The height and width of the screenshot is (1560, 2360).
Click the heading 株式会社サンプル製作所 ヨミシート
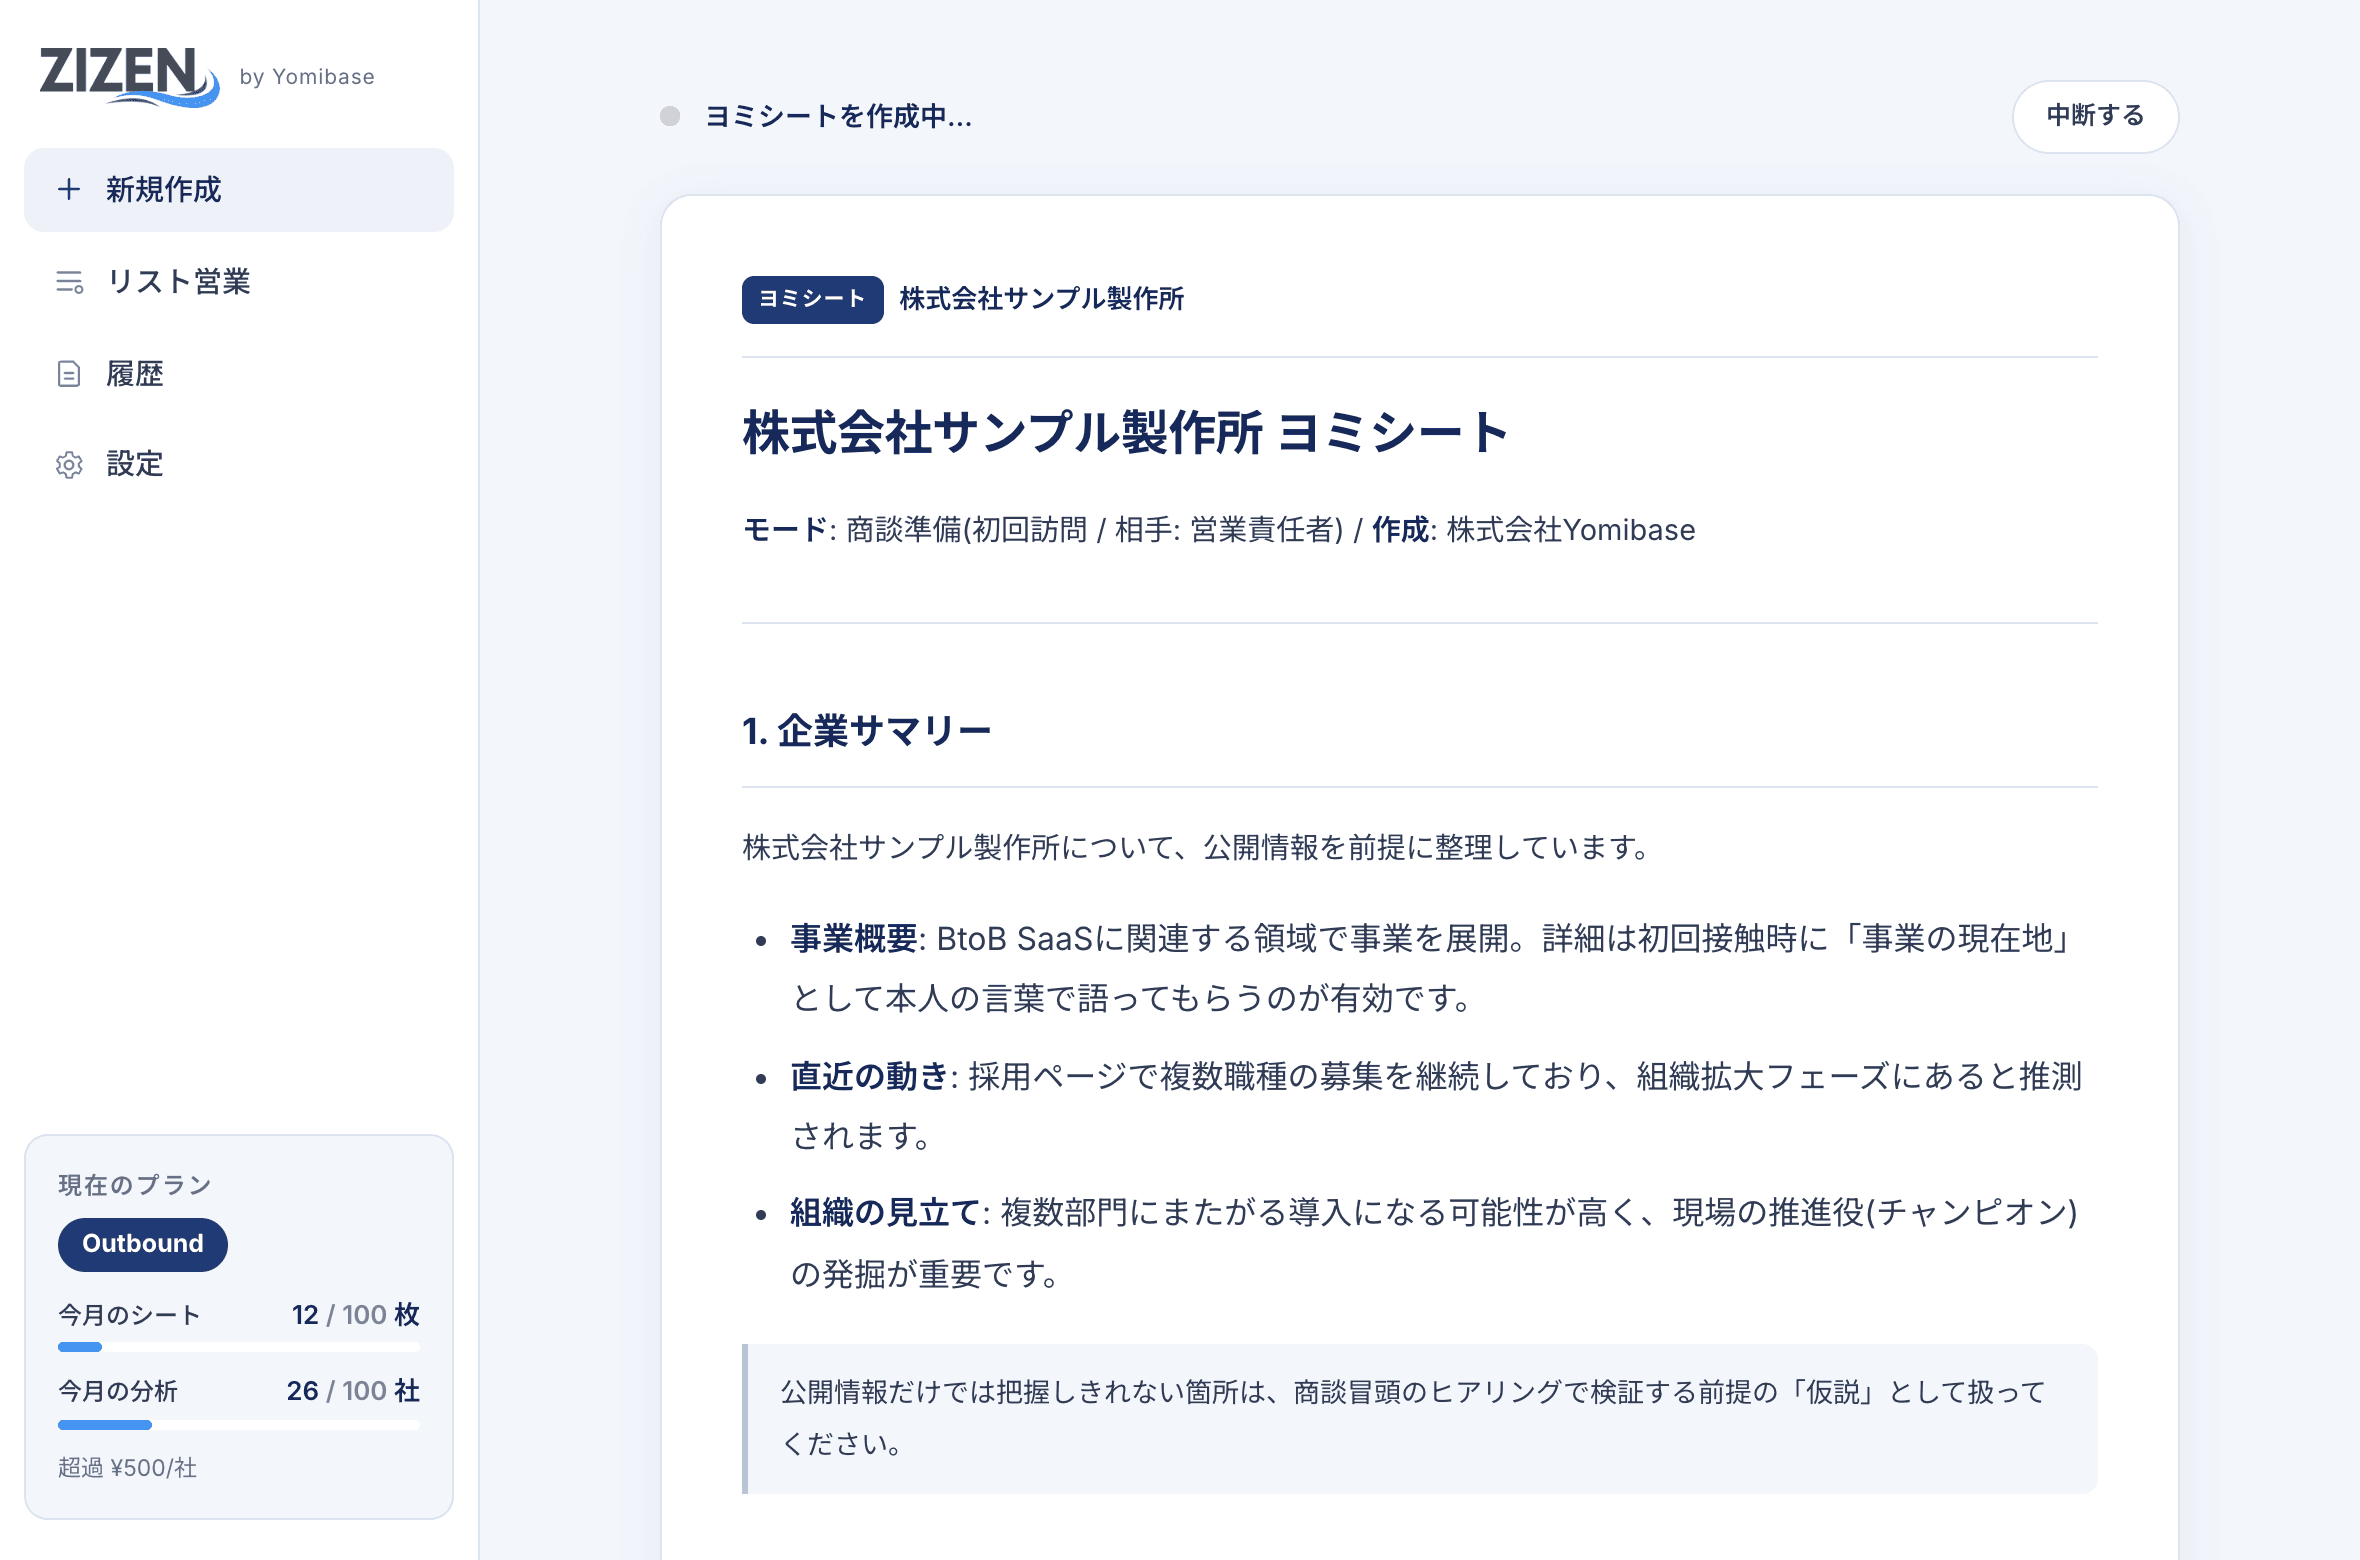click(x=1125, y=433)
